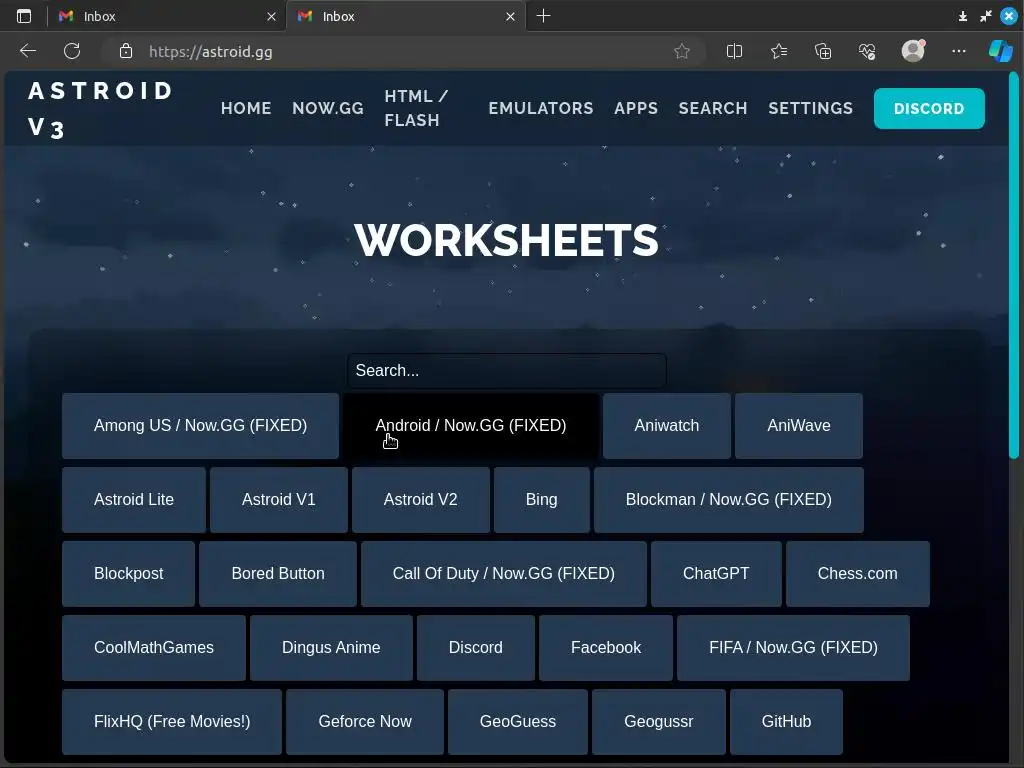Click the address bar URL astroid.gg

click(x=210, y=52)
